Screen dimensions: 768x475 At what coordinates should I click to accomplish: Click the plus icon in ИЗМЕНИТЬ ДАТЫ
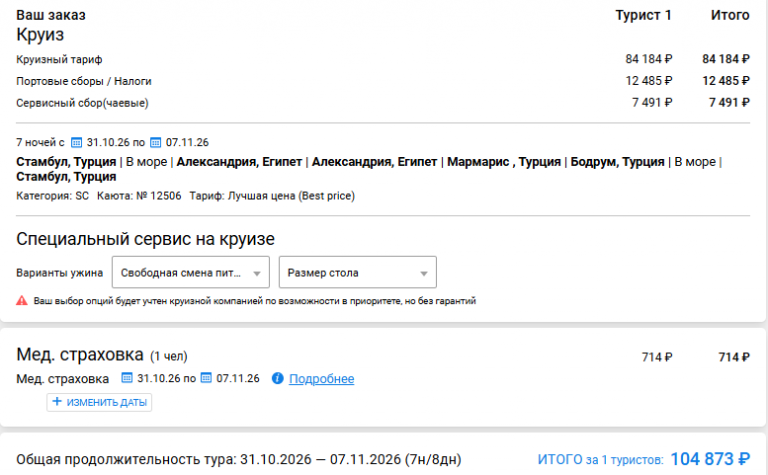(x=57, y=402)
